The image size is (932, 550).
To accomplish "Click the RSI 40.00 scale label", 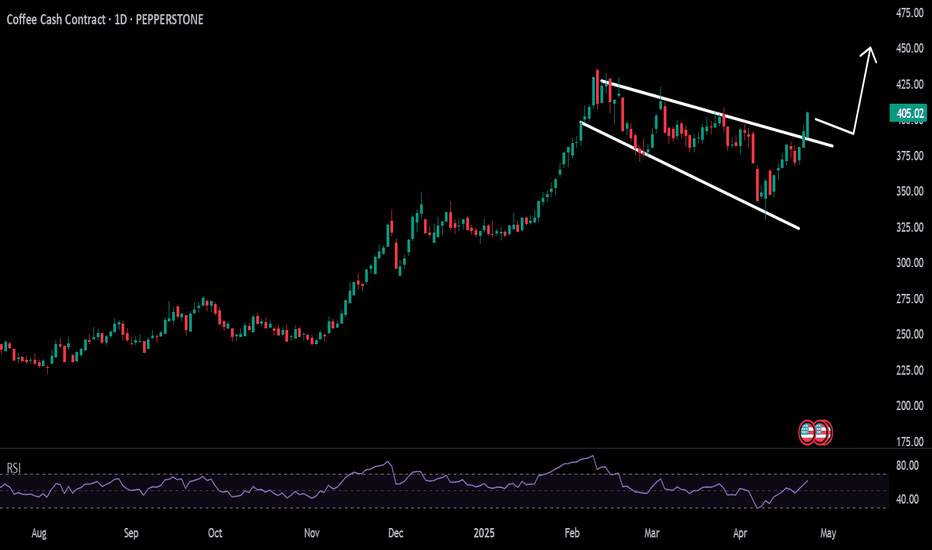I will [x=907, y=499].
